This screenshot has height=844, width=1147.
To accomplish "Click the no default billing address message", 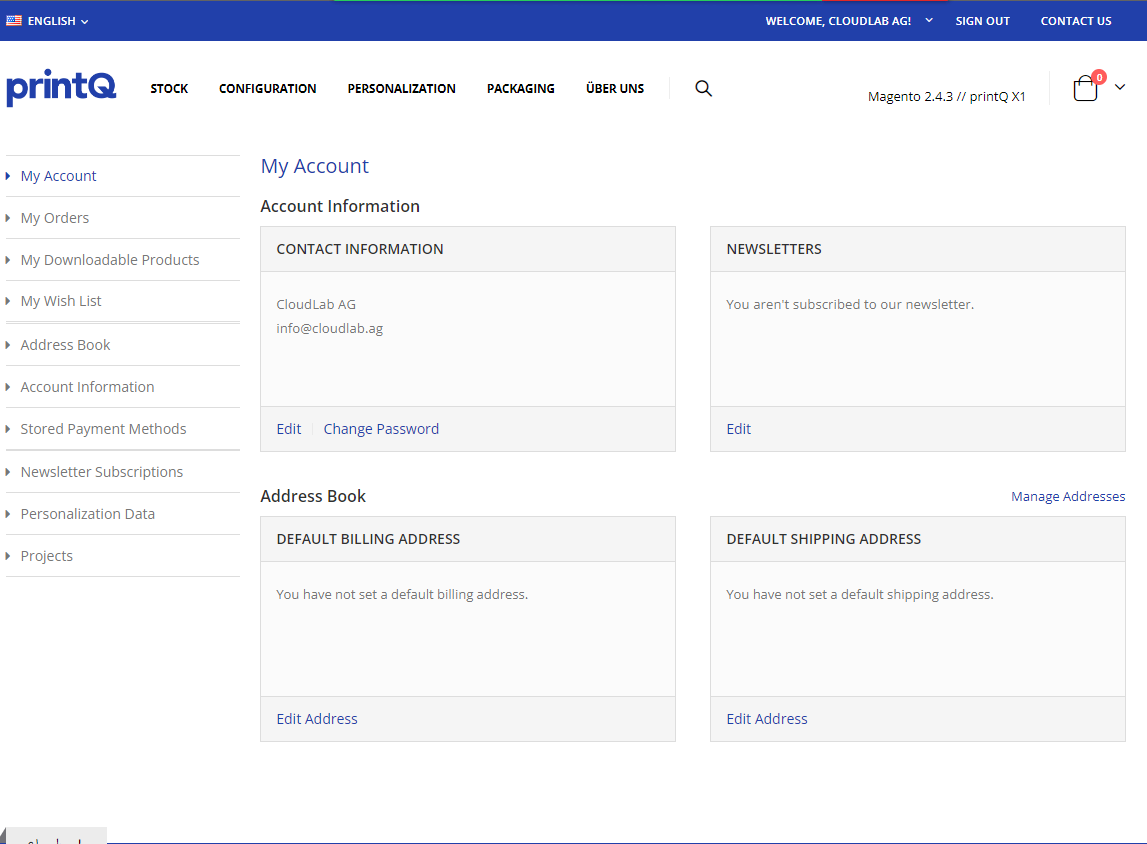I will pyautogui.click(x=402, y=595).
